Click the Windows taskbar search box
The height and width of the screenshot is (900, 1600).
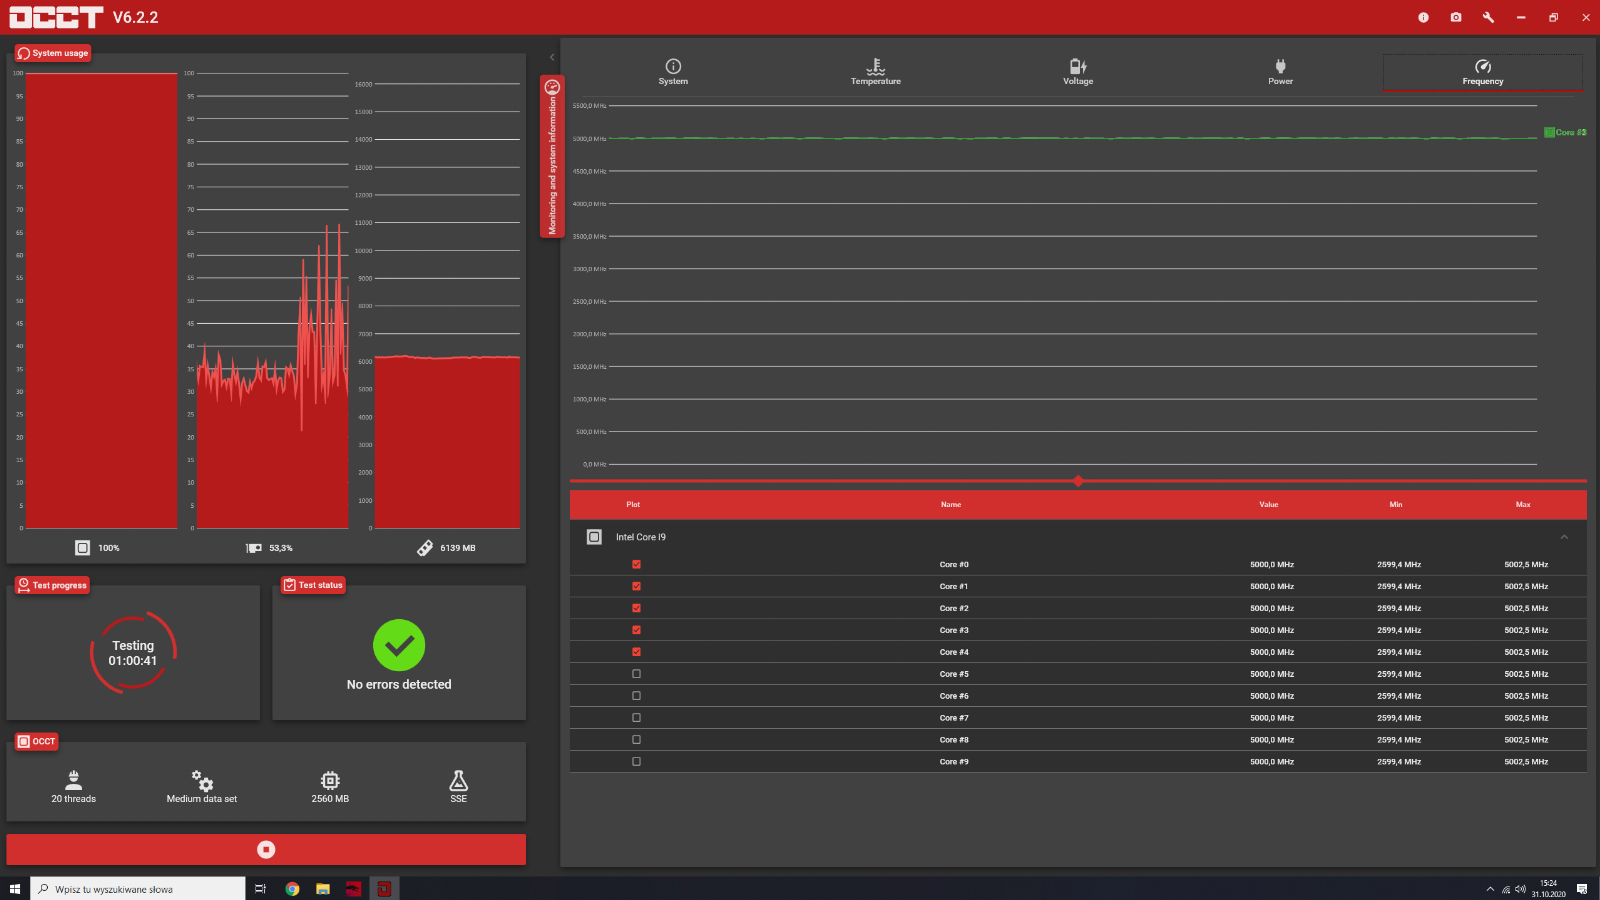(x=140, y=889)
